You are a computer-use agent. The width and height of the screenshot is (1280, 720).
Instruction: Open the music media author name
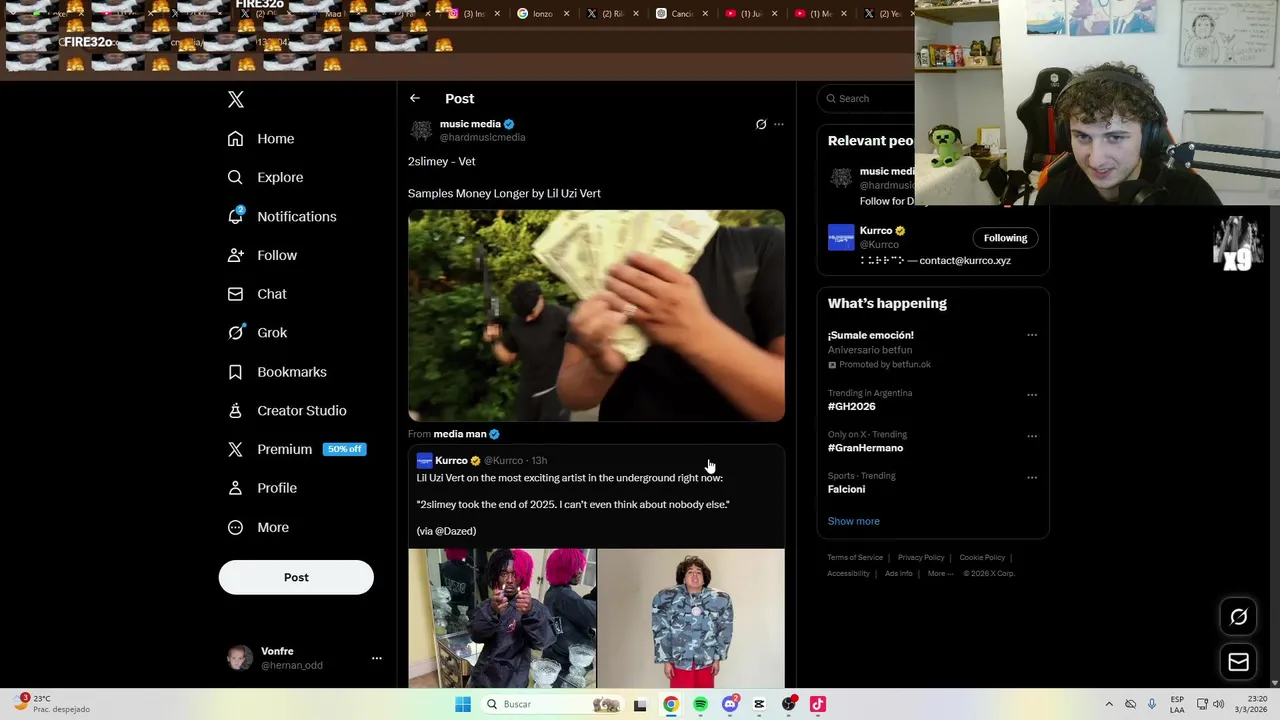(470, 124)
